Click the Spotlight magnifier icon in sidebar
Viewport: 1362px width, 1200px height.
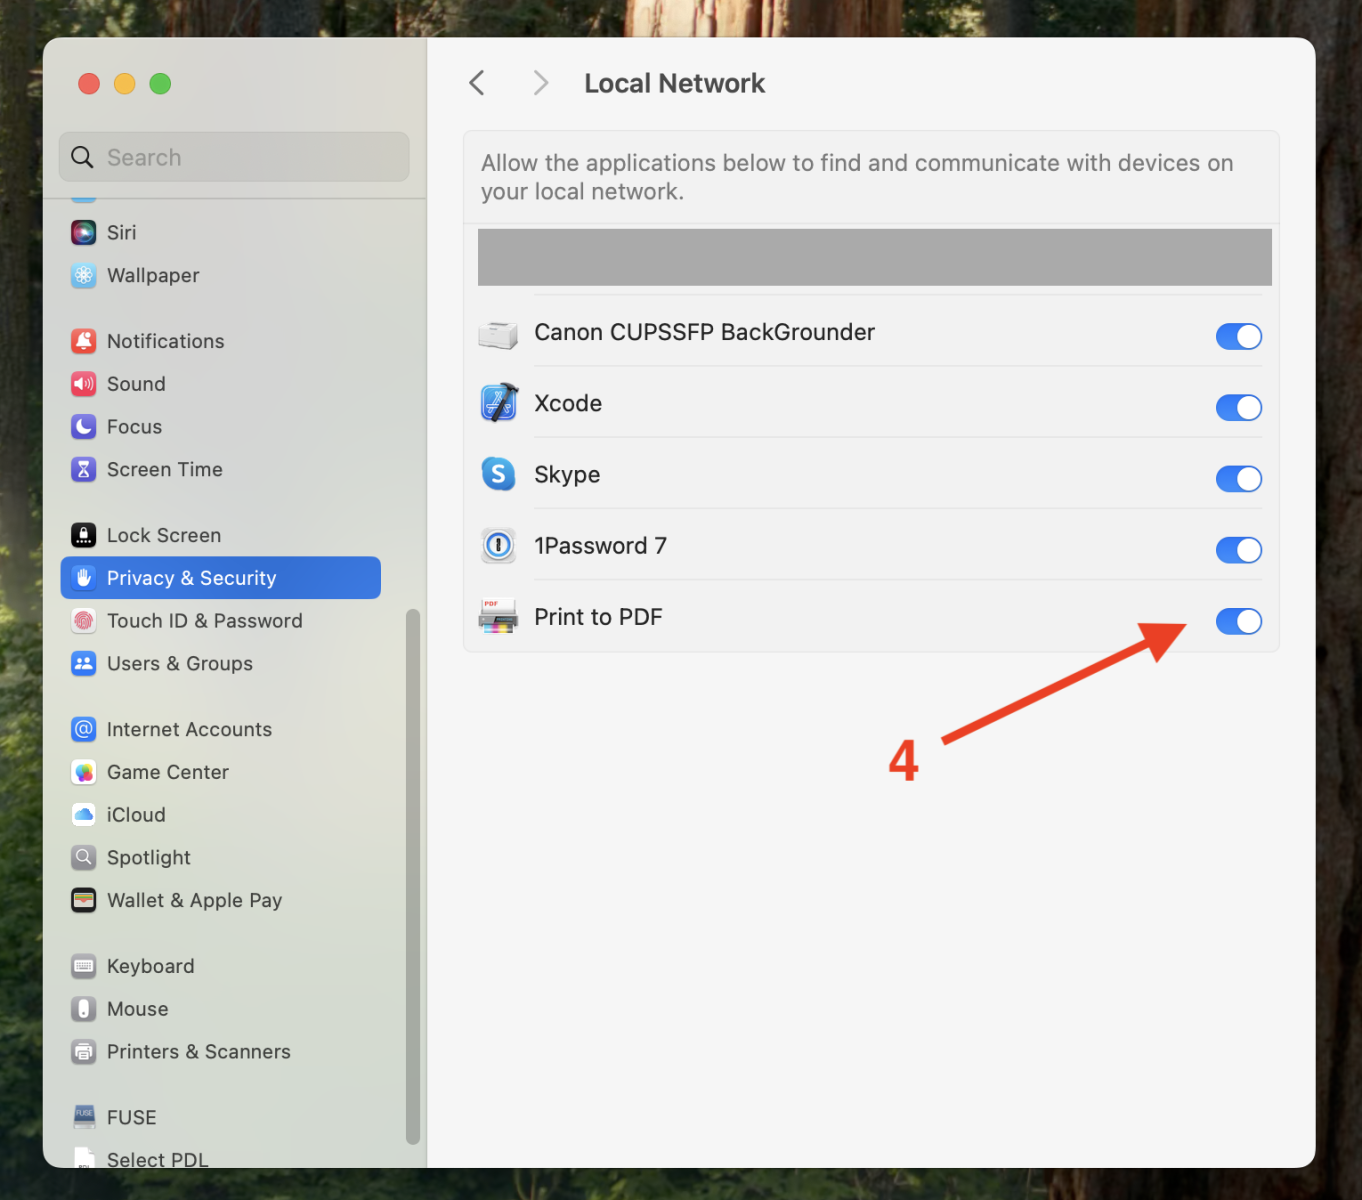click(84, 858)
